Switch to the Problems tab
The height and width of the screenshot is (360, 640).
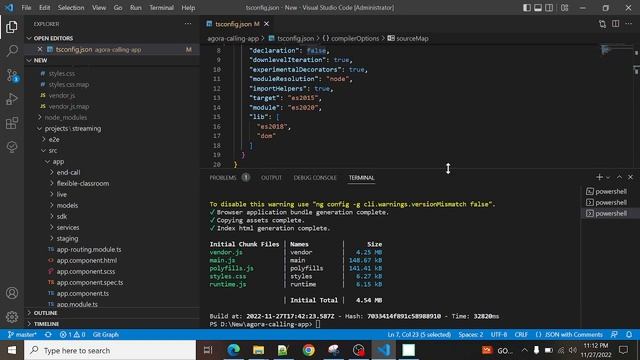(x=223, y=178)
